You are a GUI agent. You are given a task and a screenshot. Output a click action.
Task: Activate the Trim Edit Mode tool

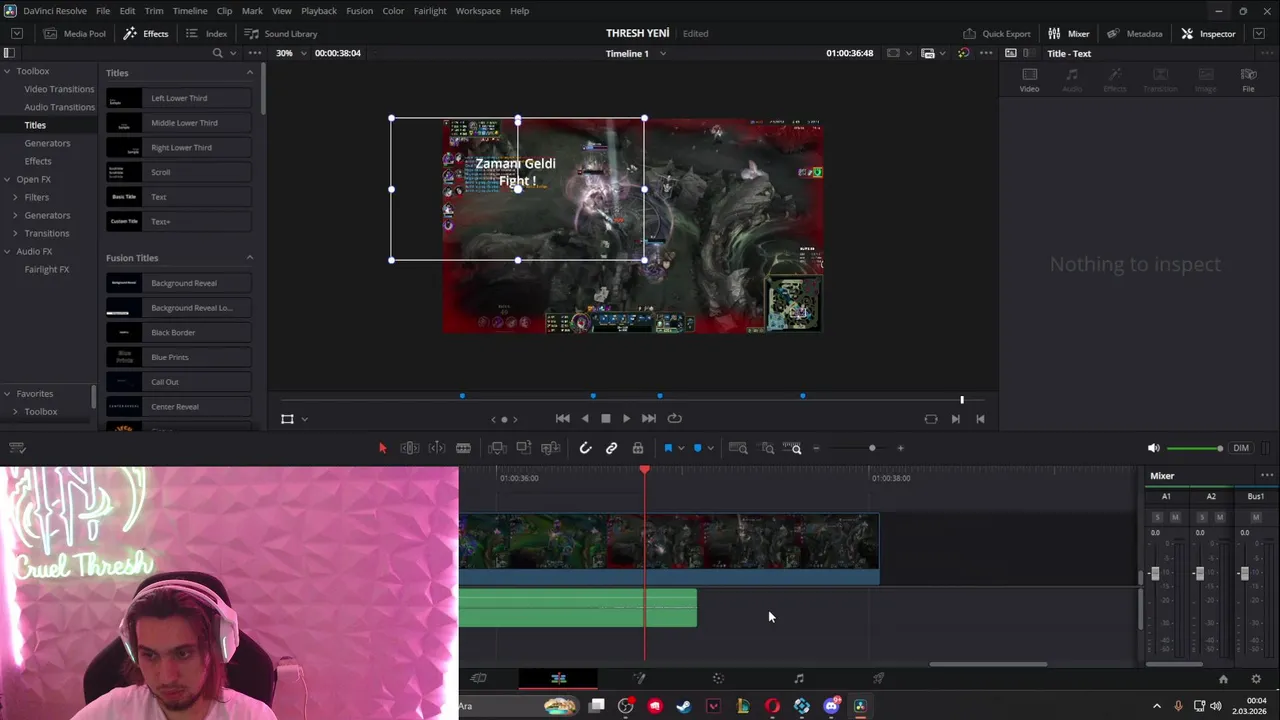410,448
